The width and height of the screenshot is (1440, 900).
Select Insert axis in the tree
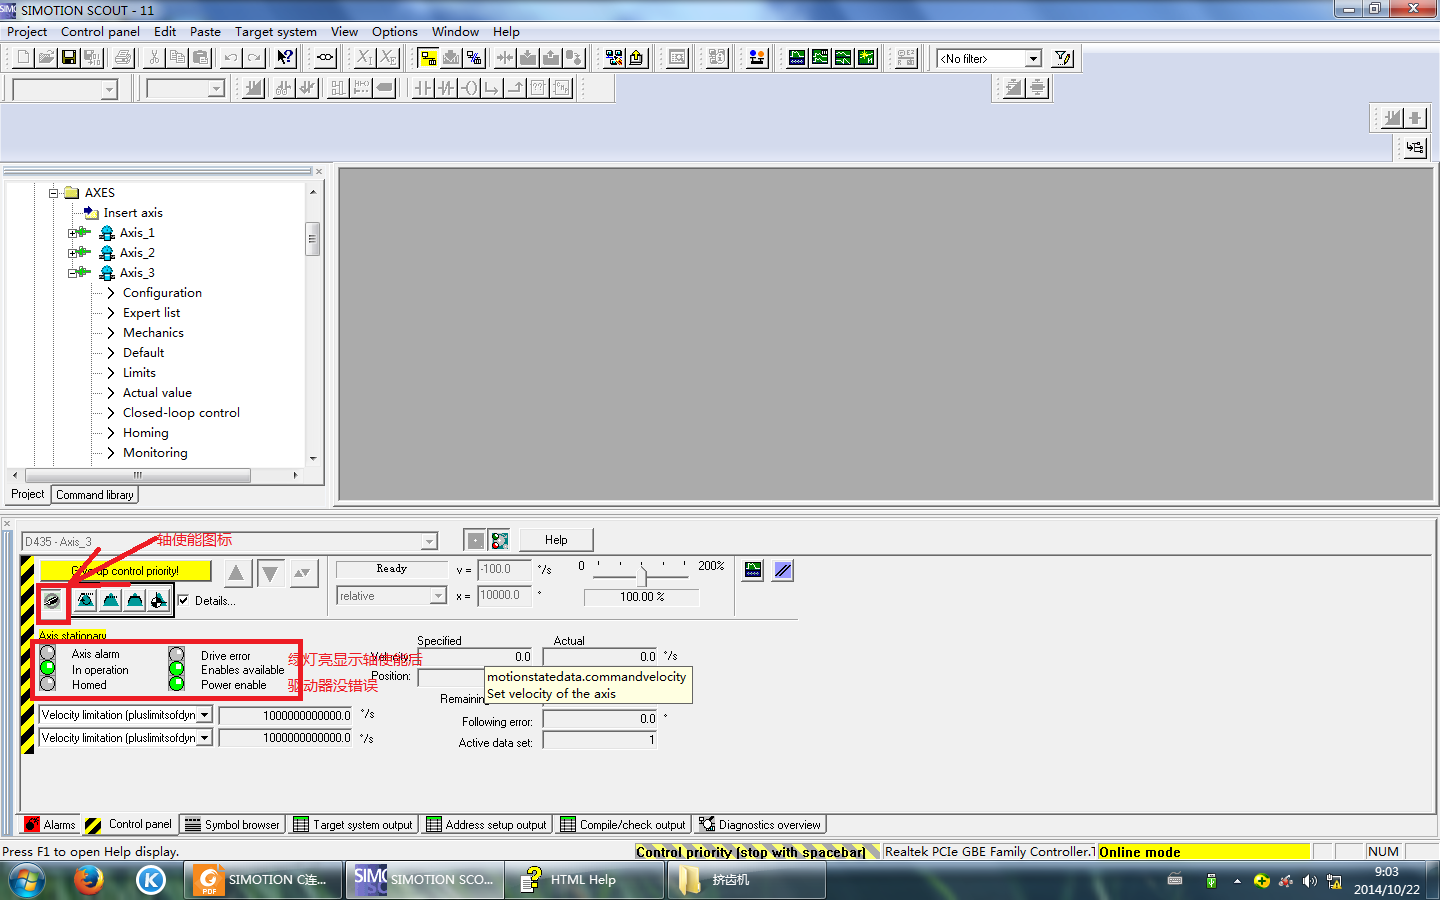click(133, 213)
